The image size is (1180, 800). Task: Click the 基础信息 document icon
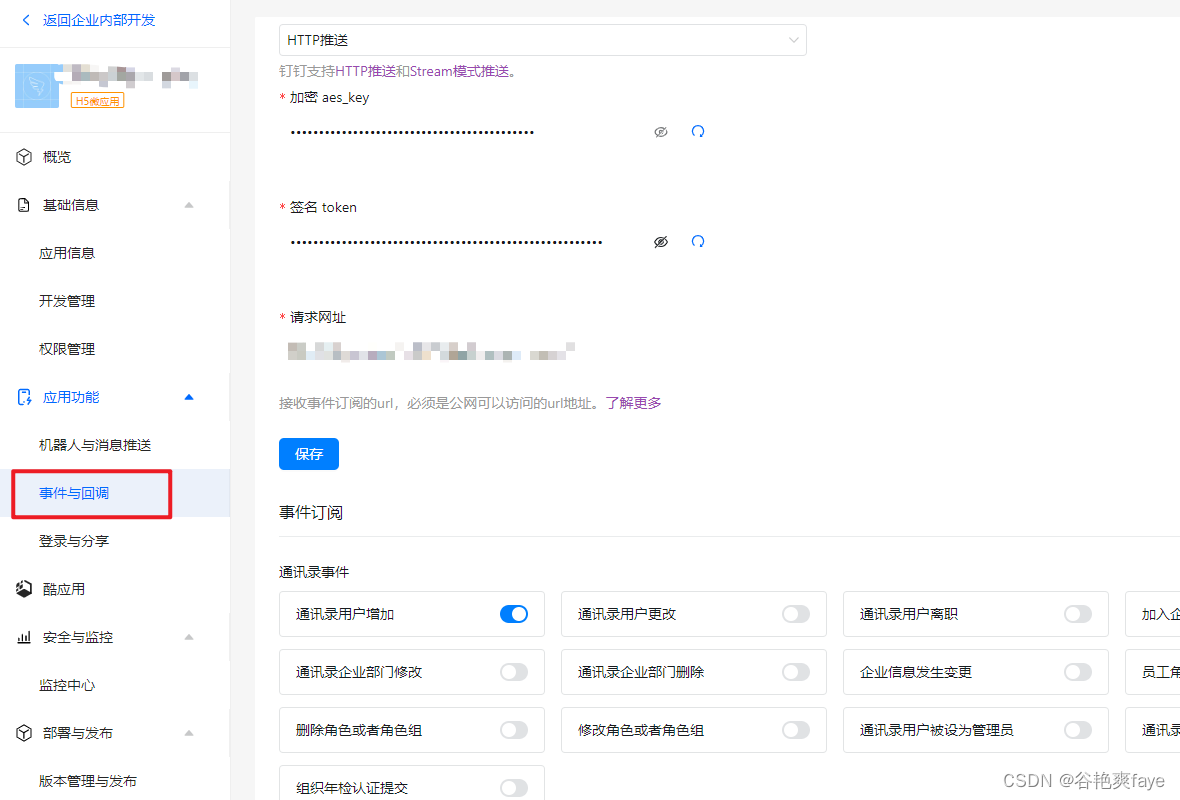[24, 205]
